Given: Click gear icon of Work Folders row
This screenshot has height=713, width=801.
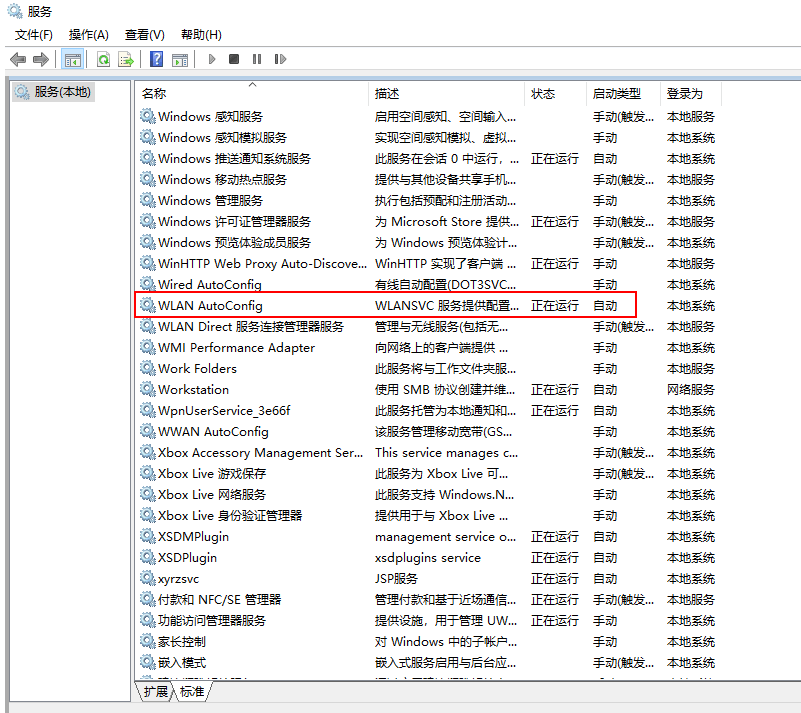Looking at the screenshot, I should point(148,368).
